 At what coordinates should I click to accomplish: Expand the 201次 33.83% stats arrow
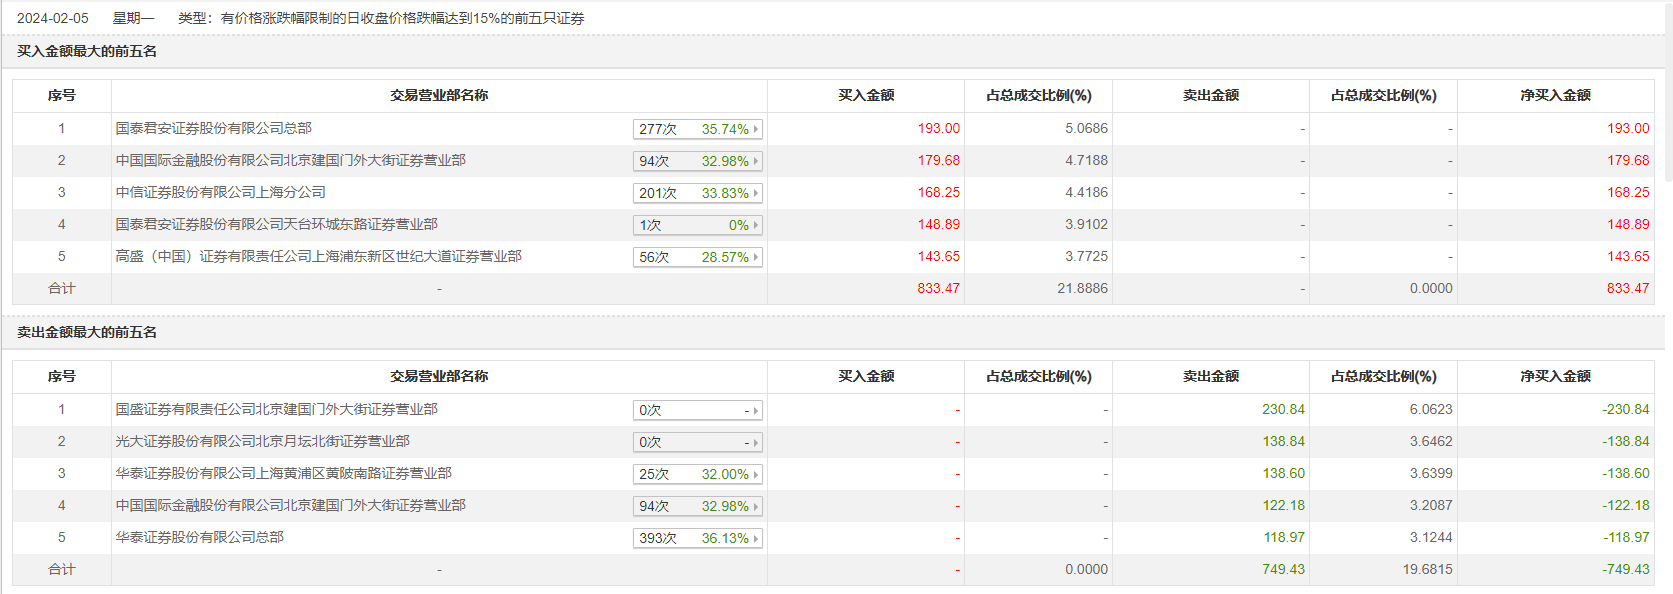pyautogui.click(x=756, y=193)
